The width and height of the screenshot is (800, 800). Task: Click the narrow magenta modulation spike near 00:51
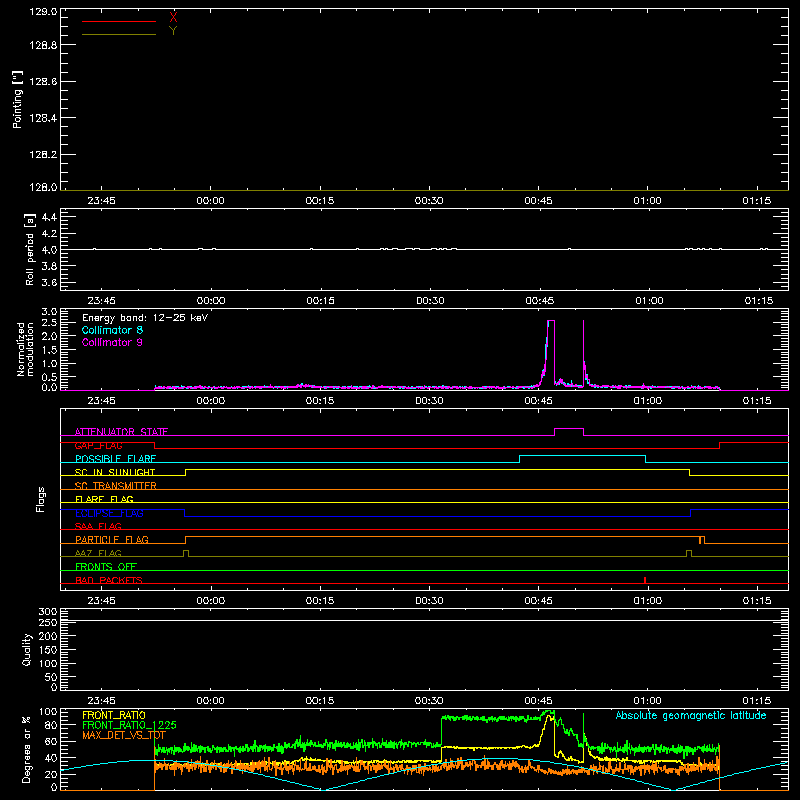[583, 352]
